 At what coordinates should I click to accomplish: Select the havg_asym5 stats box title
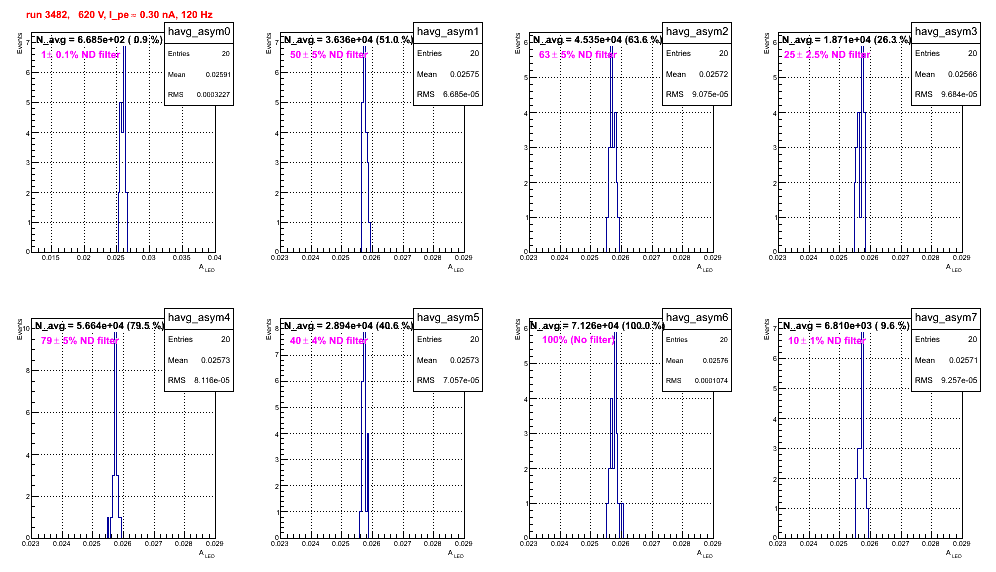pos(448,317)
